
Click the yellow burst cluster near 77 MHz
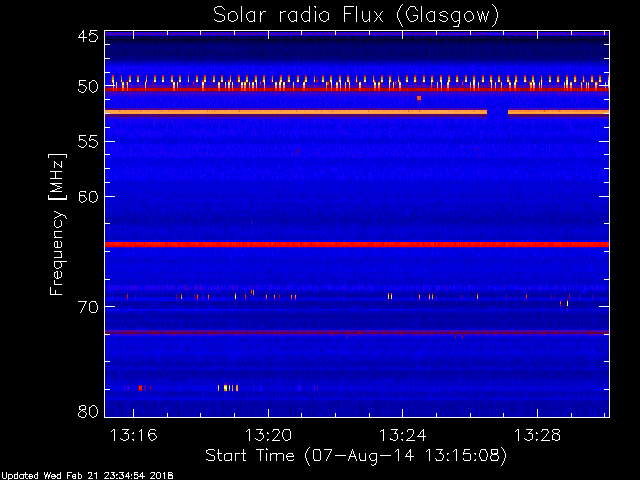click(228, 388)
